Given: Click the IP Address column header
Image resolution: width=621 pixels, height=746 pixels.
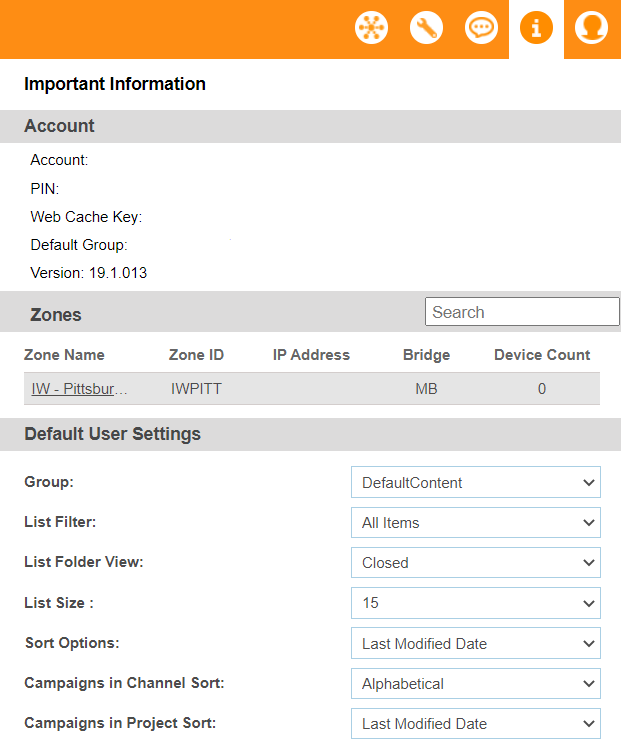Looking at the screenshot, I should (311, 355).
